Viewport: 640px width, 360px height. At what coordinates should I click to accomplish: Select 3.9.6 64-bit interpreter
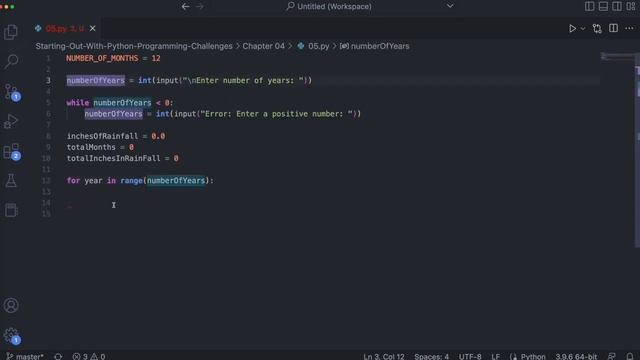pyautogui.click(x=576, y=356)
